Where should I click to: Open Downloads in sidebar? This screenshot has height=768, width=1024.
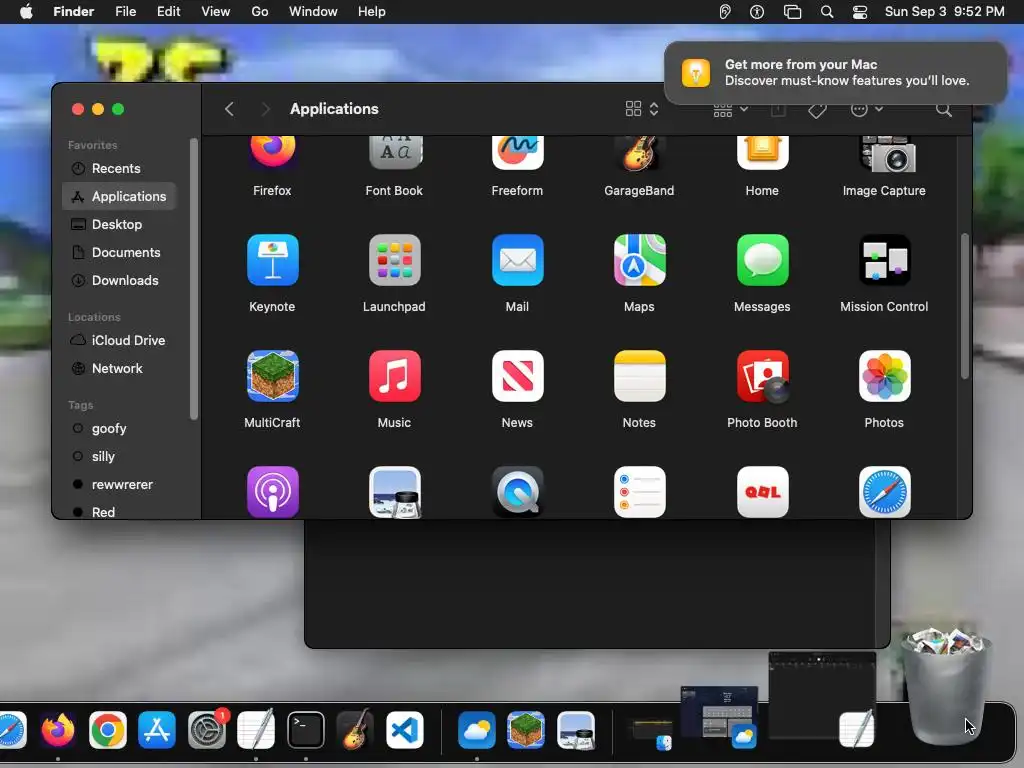click(119, 280)
